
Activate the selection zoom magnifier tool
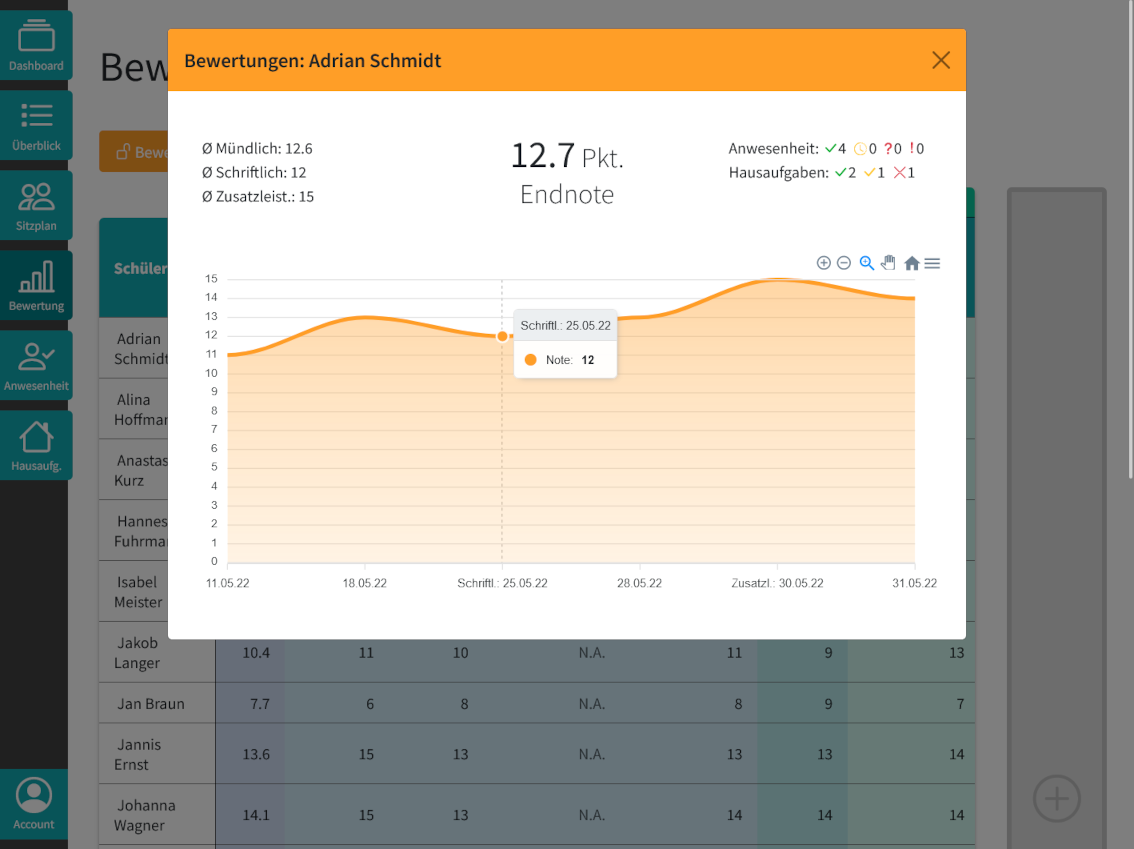coord(867,263)
